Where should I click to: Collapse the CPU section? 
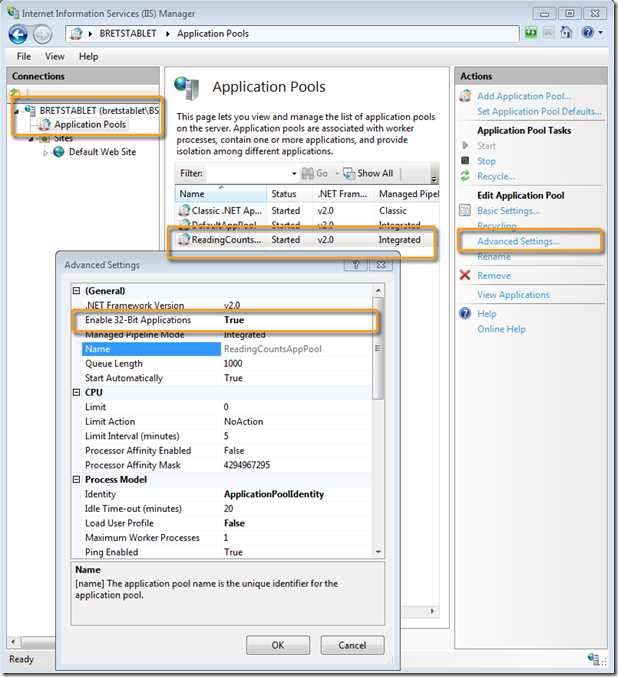click(77, 392)
